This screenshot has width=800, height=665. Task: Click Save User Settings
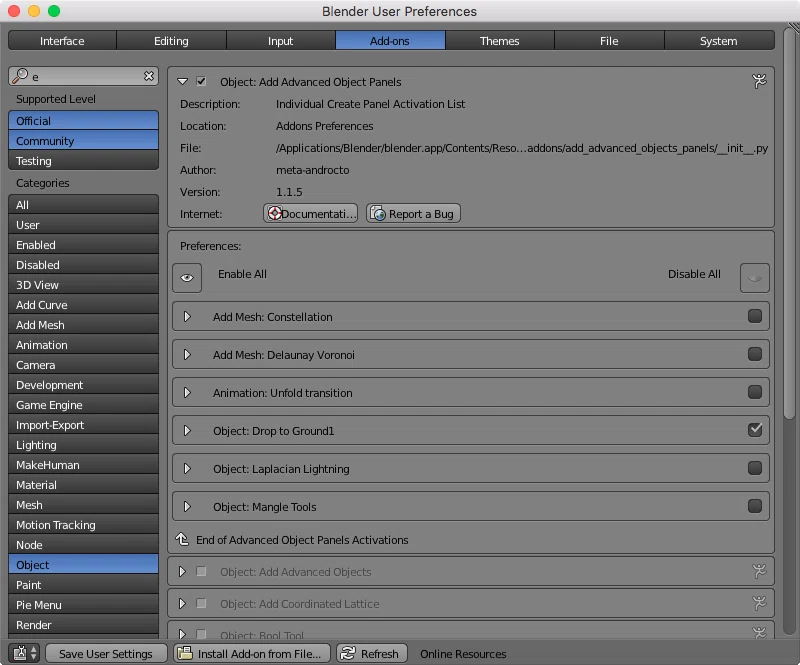pyautogui.click(x=106, y=653)
